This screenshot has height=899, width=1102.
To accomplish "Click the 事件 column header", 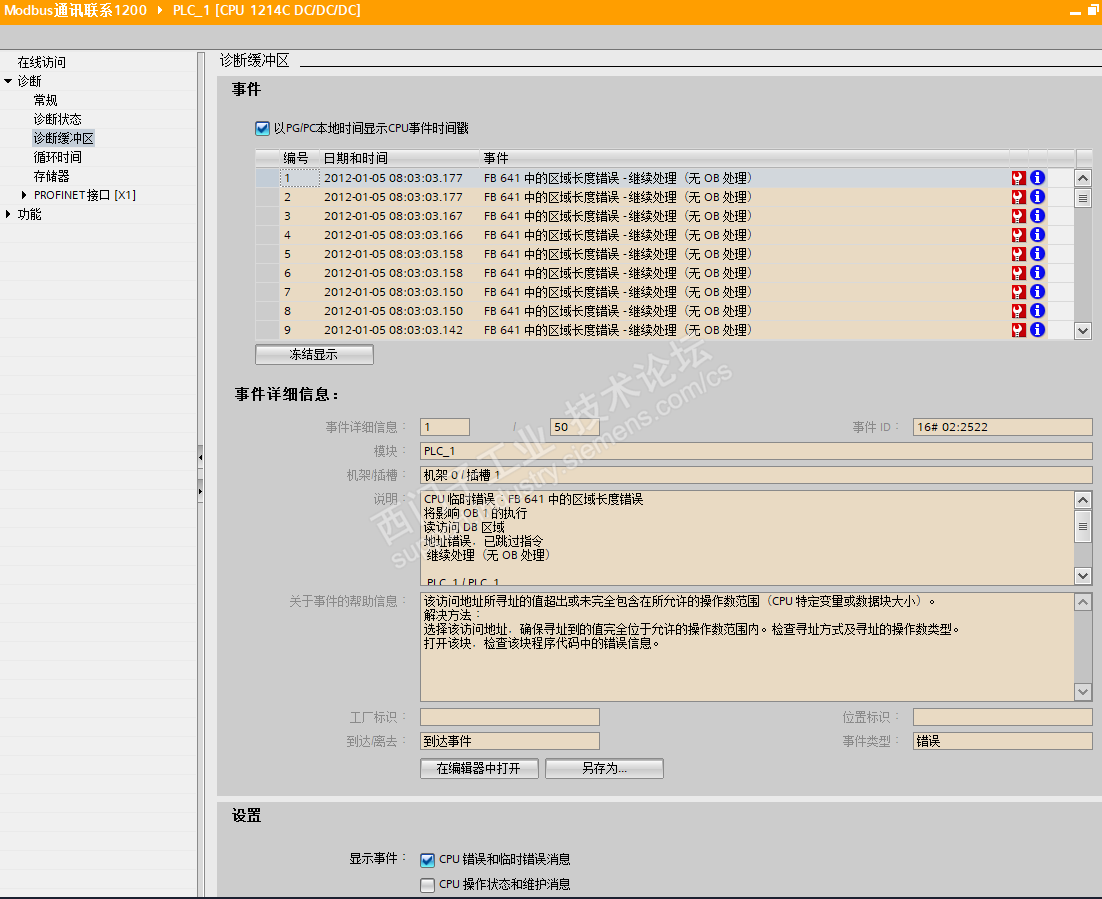I will coord(744,158).
